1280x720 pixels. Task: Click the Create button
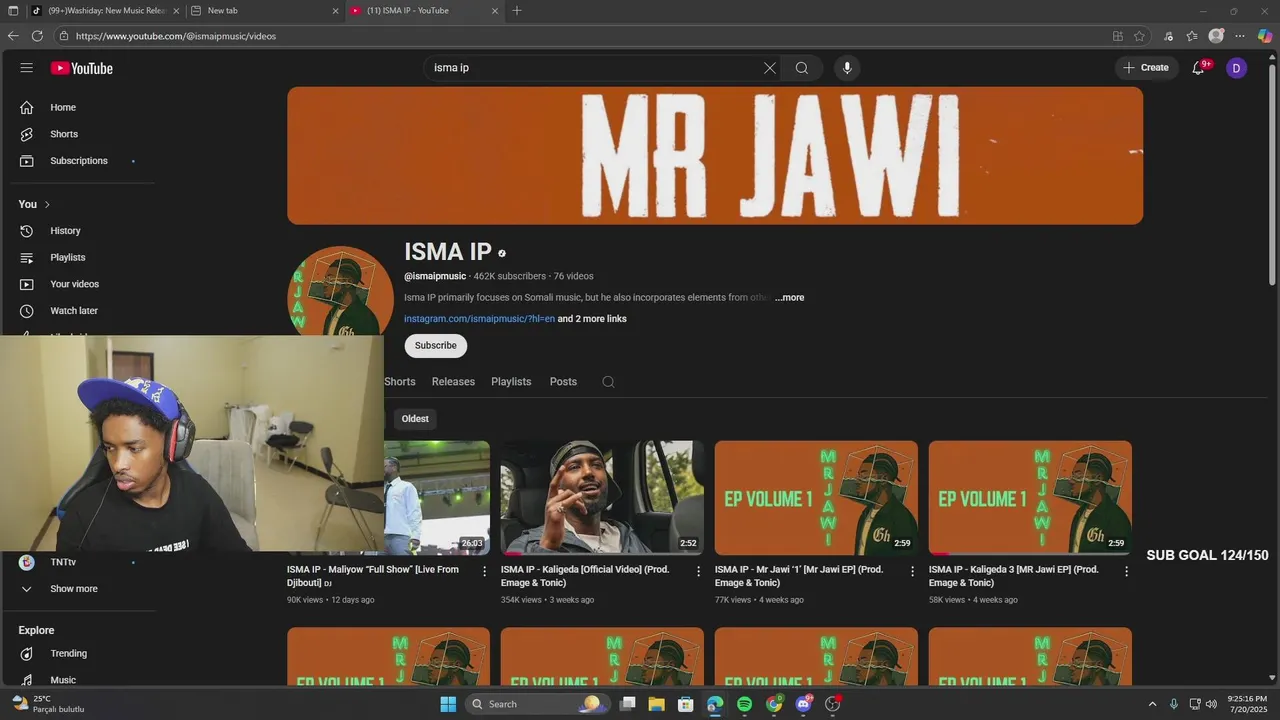coord(1146,68)
